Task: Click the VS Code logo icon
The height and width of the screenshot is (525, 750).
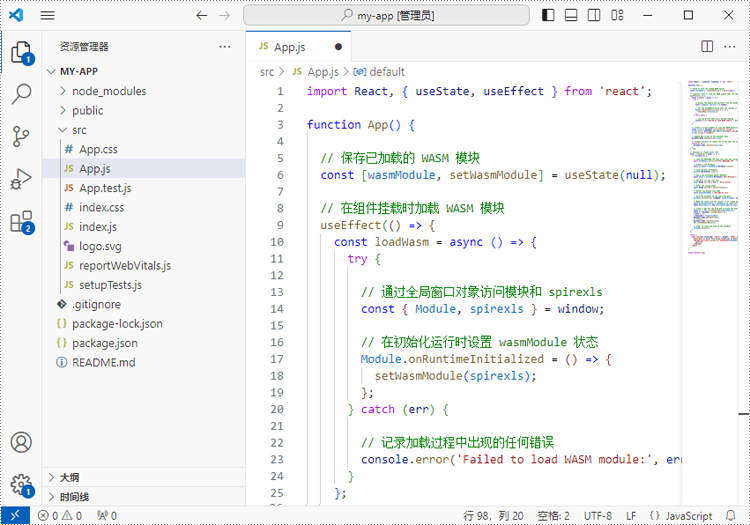Action: pos(16,15)
